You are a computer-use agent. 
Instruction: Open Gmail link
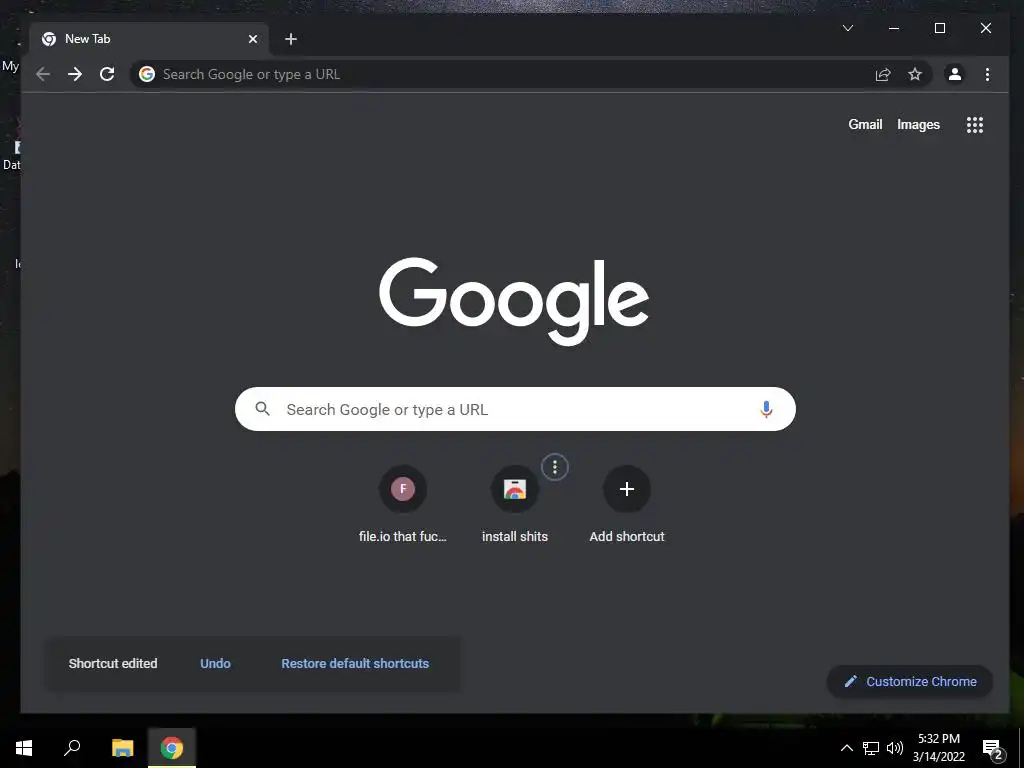[x=865, y=125]
